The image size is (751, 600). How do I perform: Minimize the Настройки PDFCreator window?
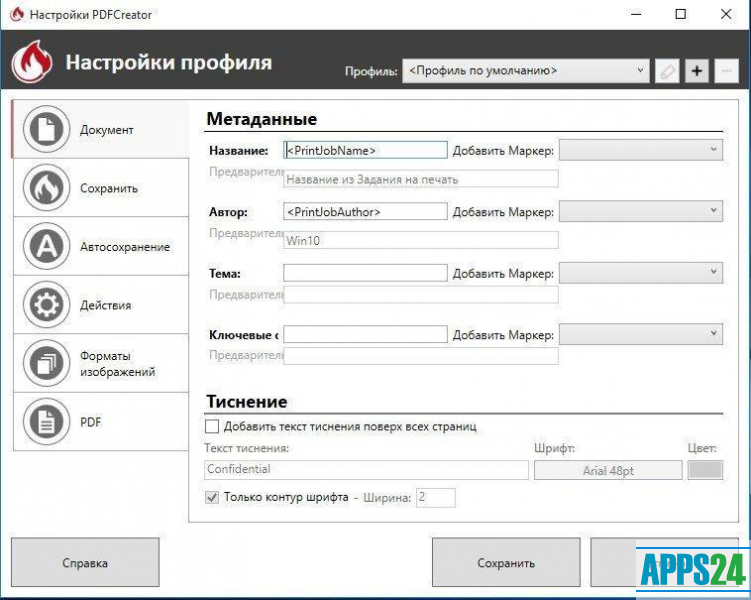point(636,14)
